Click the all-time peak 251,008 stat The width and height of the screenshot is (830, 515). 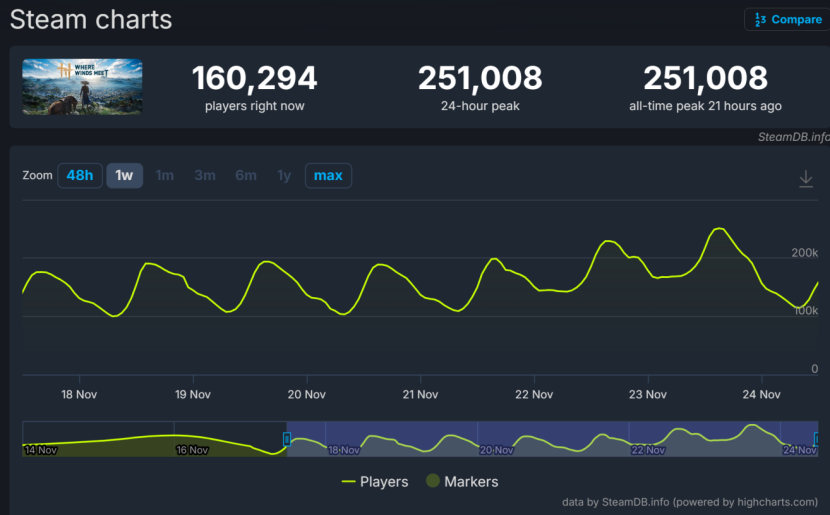point(705,78)
